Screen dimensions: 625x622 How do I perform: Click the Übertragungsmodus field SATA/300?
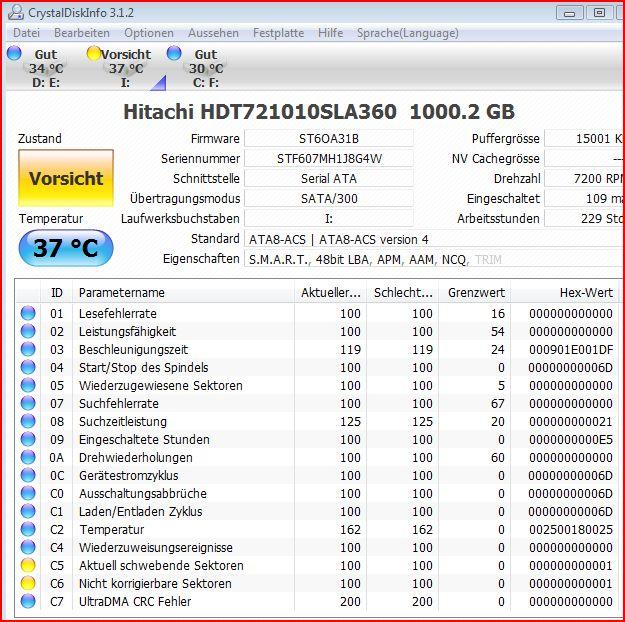click(329, 198)
